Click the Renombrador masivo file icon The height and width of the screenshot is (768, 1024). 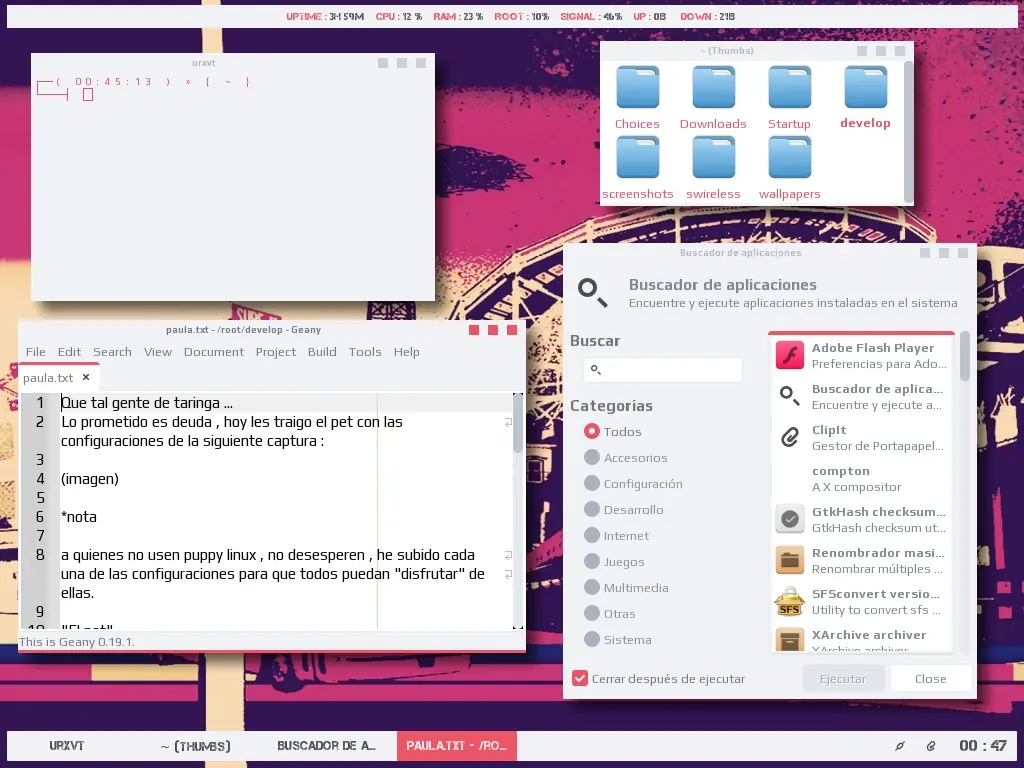789,560
